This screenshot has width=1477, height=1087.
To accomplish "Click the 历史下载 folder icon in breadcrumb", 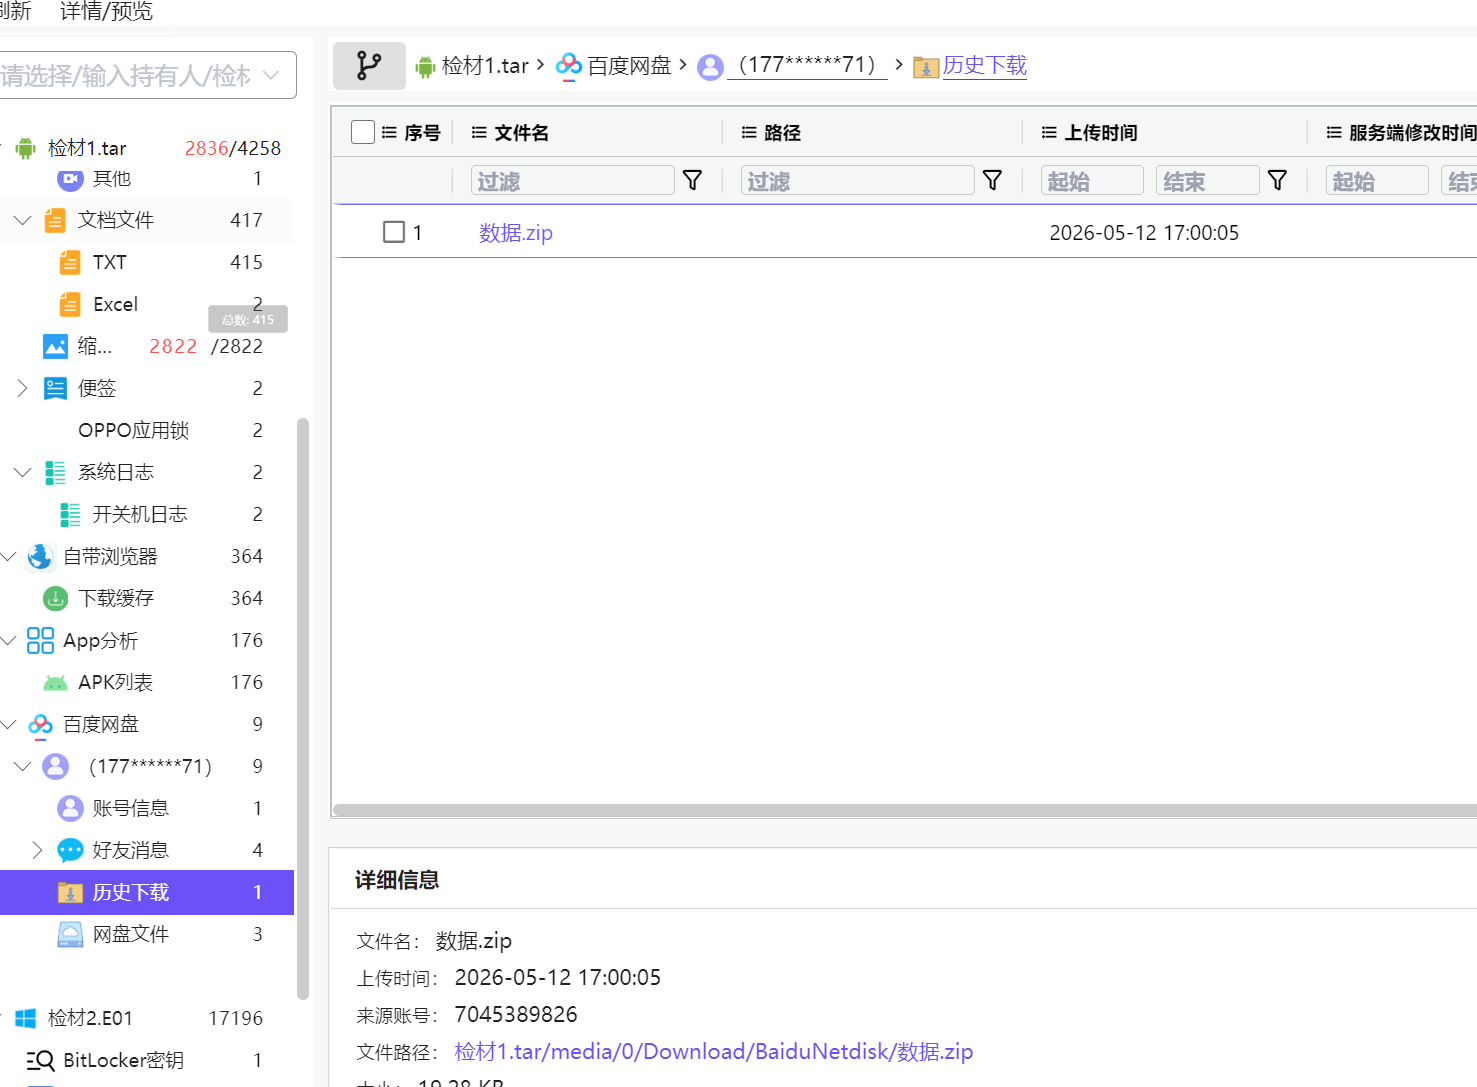I will point(926,67).
